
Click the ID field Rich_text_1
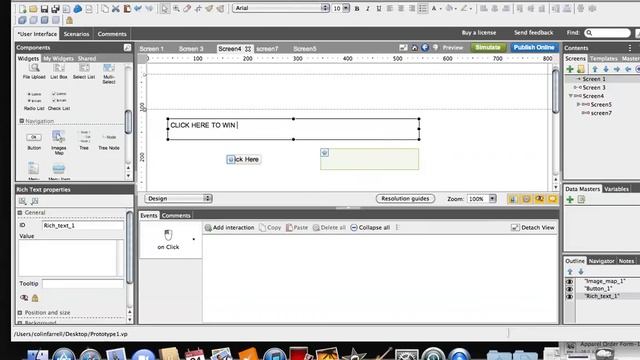point(83,225)
